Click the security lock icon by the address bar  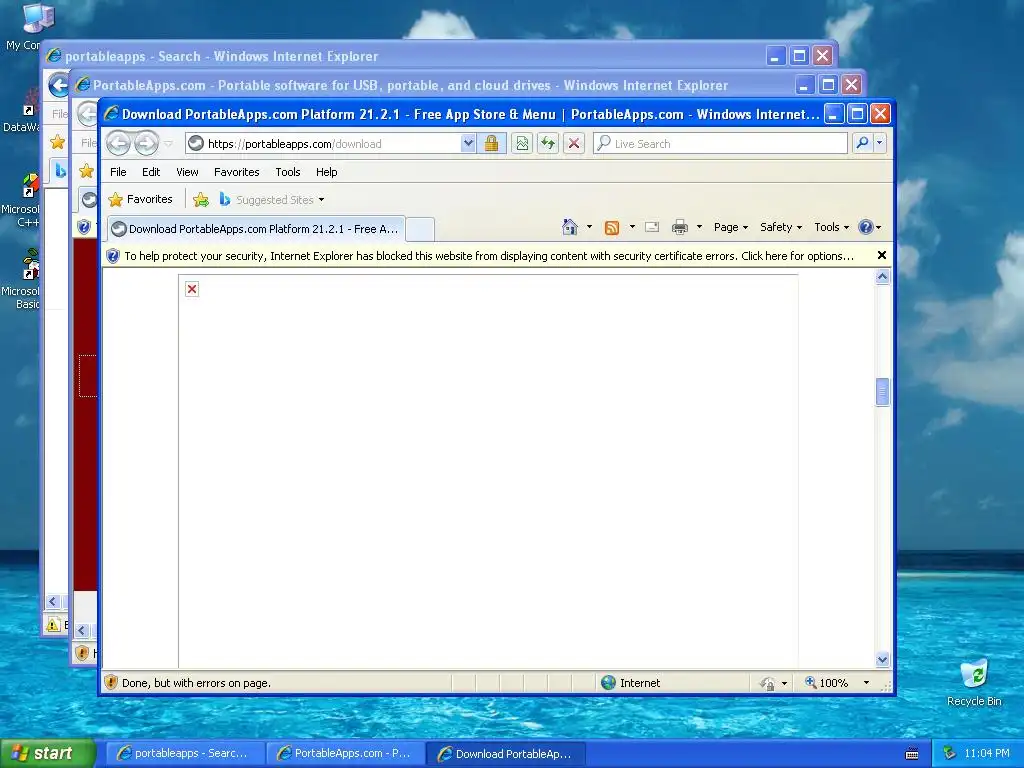(x=491, y=143)
